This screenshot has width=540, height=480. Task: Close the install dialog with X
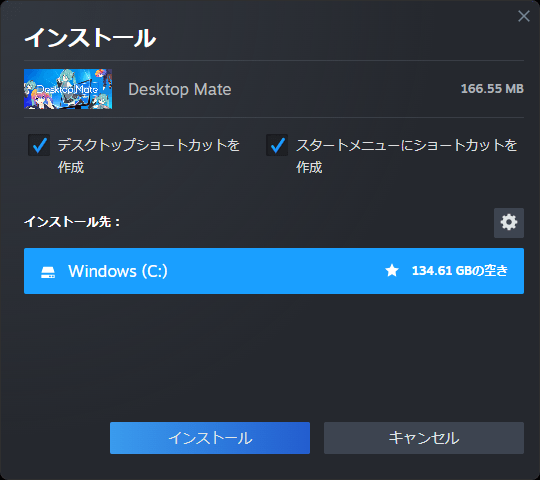523,16
